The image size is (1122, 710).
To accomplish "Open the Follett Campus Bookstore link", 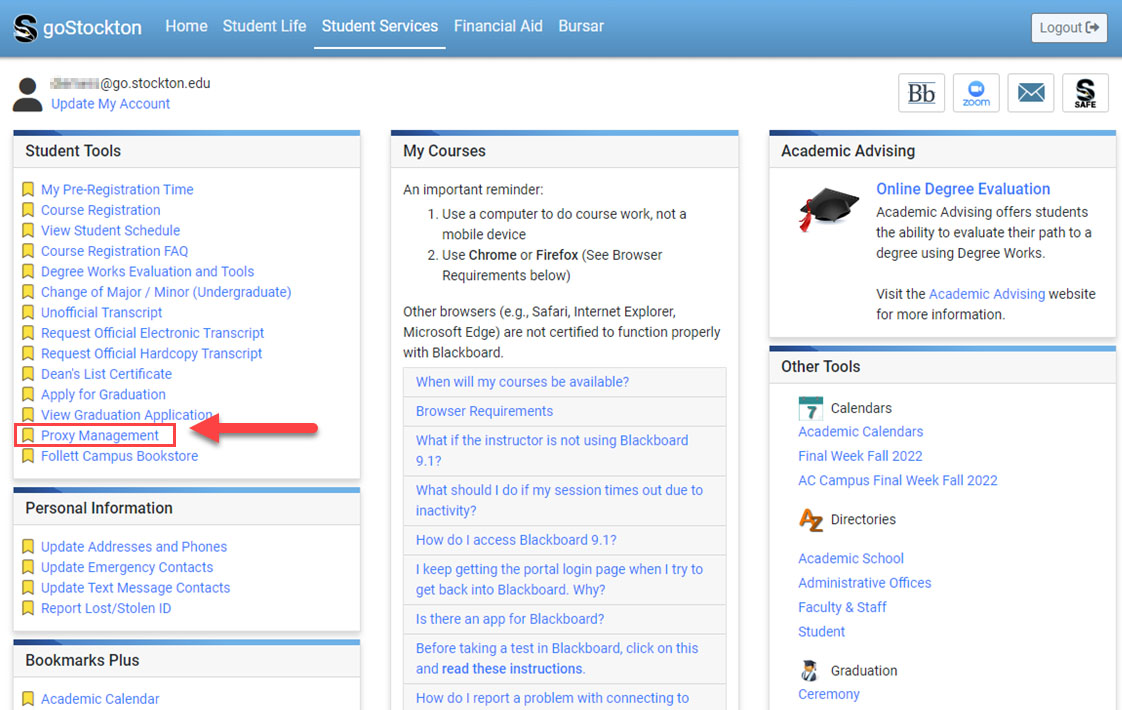I will [x=119, y=456].
